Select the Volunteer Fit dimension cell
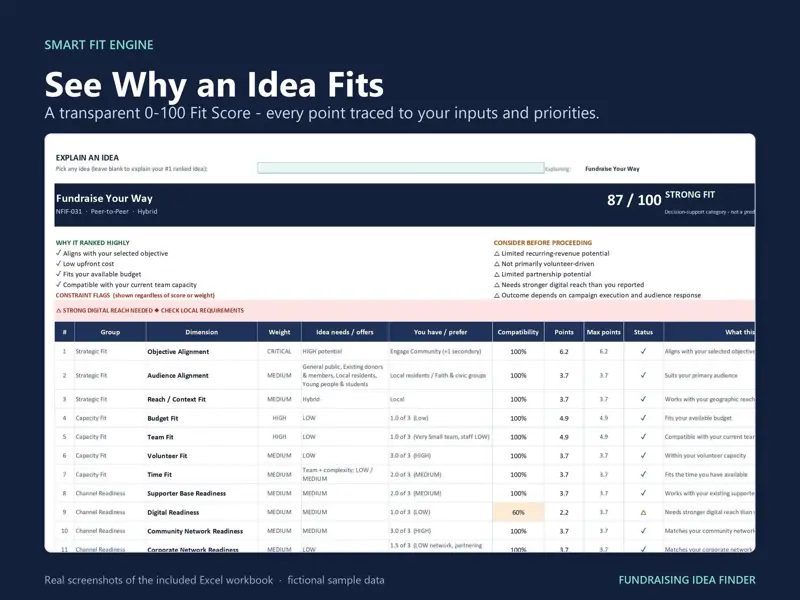The height and width of the screenshot is (600, 800). point(202,456)
